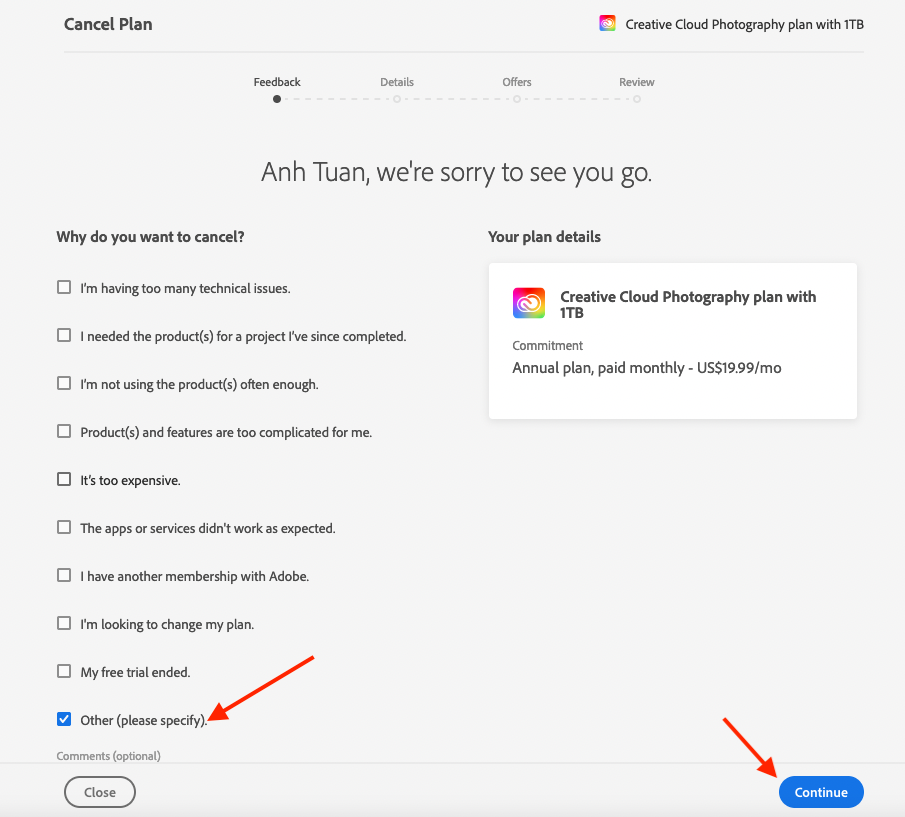
Task: Check "The apps or services didn't work as expected"
Action: pyautogui.click(x=64, y=527)
